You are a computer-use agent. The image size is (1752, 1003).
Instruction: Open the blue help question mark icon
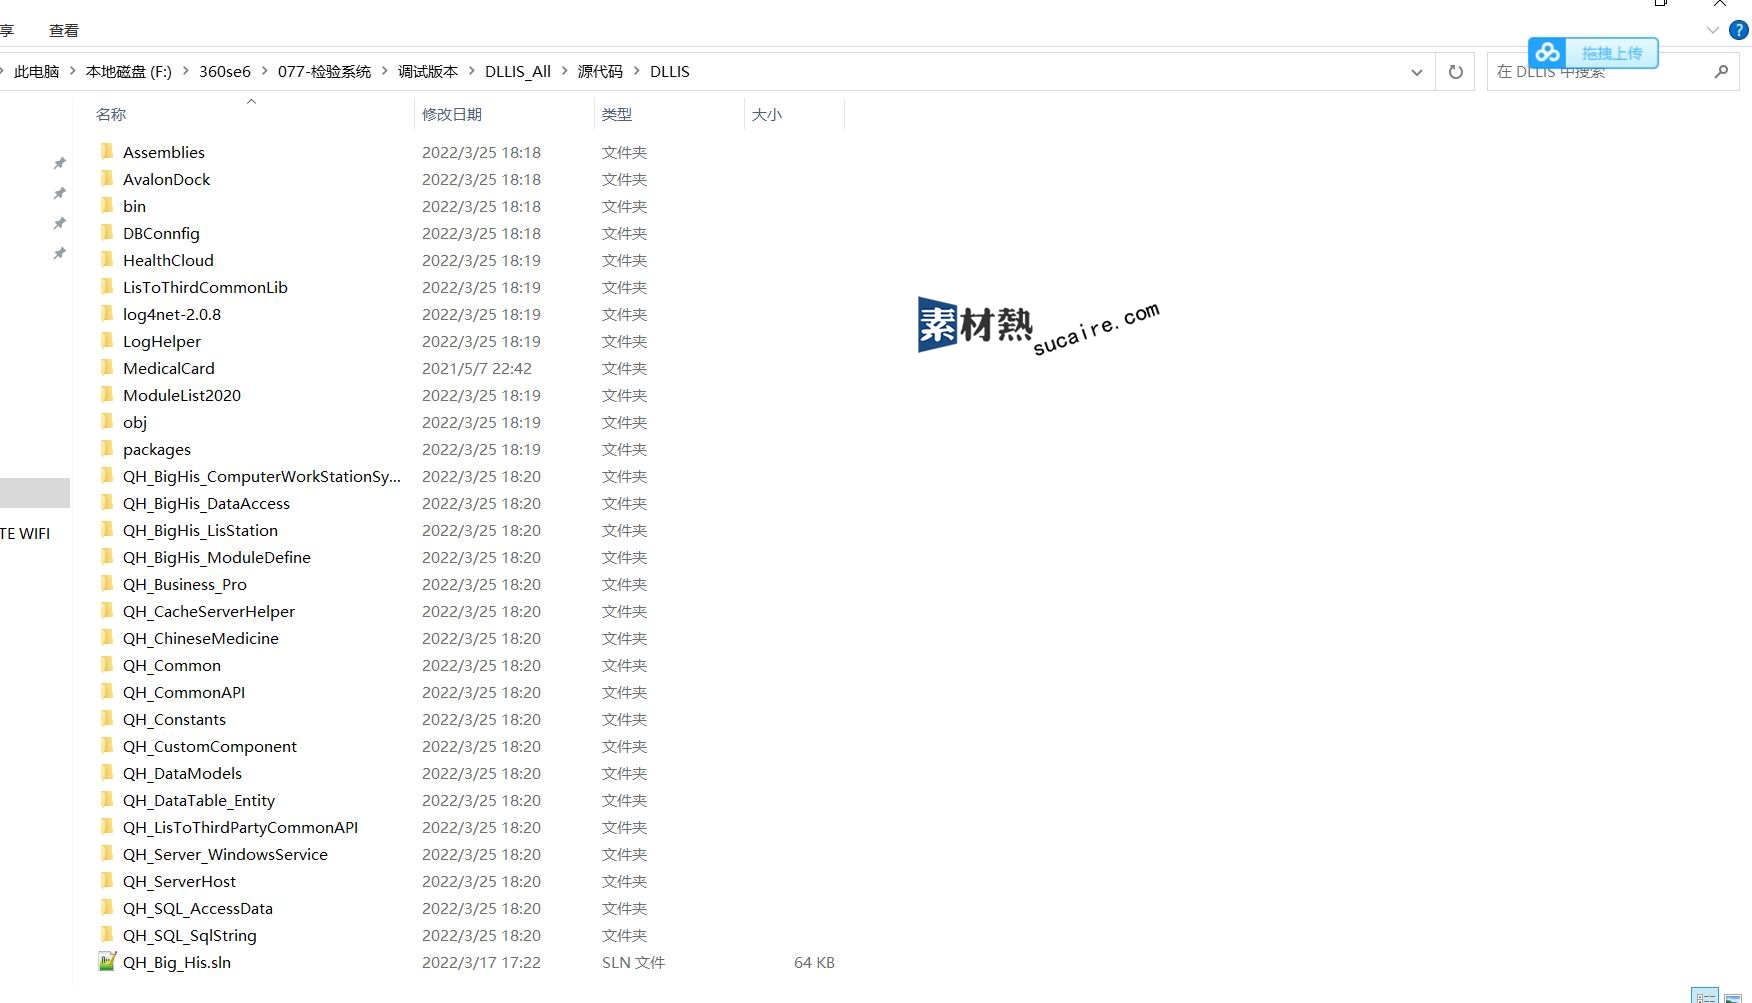pos(1739,30)
